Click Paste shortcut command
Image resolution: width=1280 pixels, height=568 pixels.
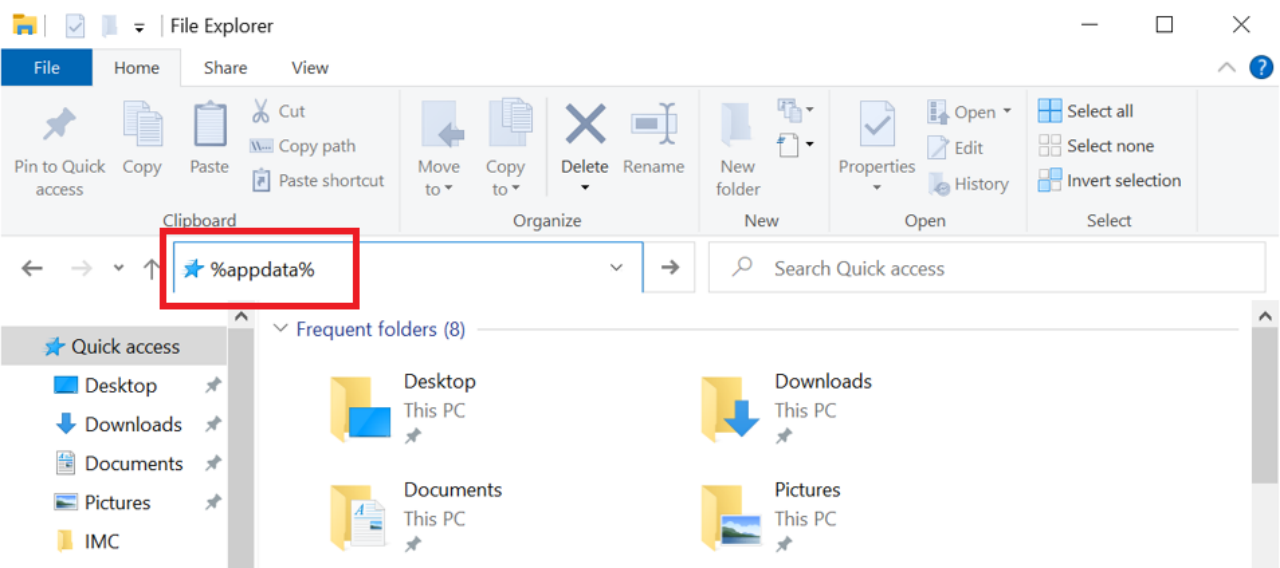(x=318, y=181)
